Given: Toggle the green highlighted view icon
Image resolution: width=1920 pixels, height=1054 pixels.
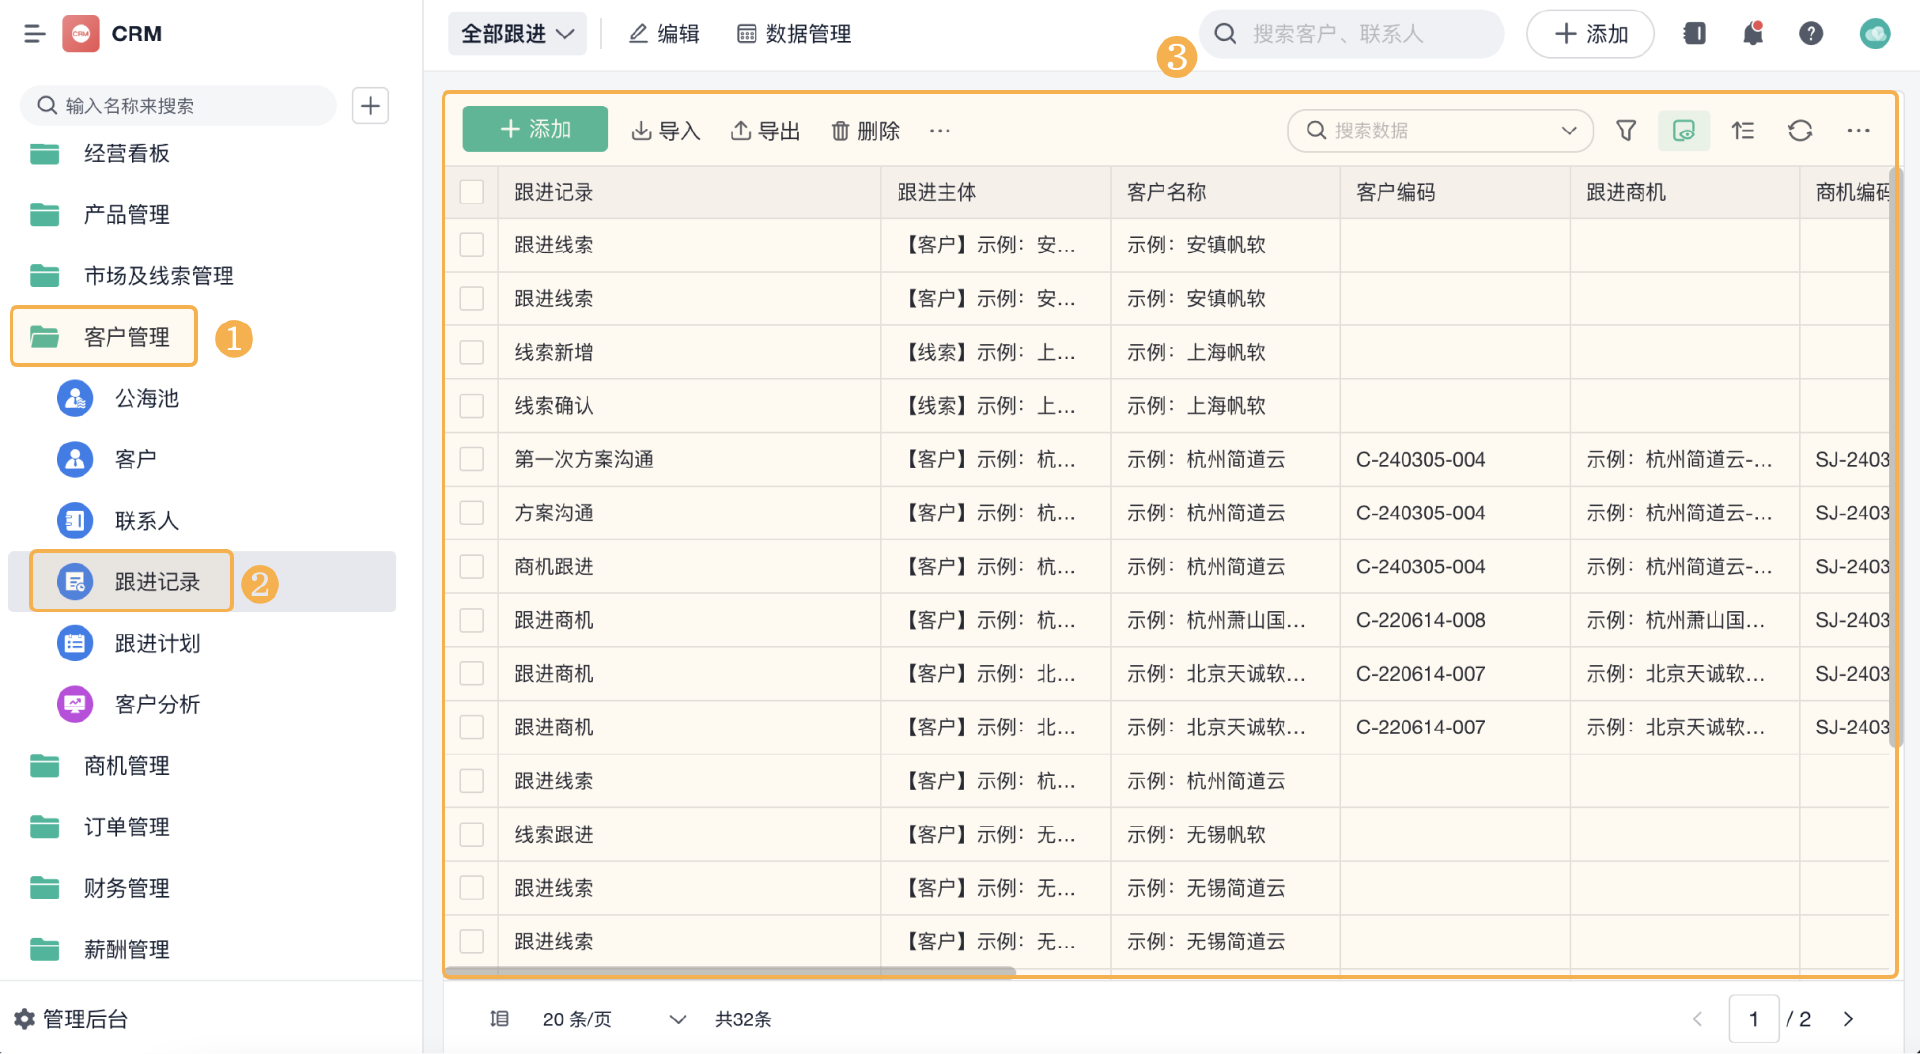Looking at the screenshot, I should click(x=1684, y=131).
